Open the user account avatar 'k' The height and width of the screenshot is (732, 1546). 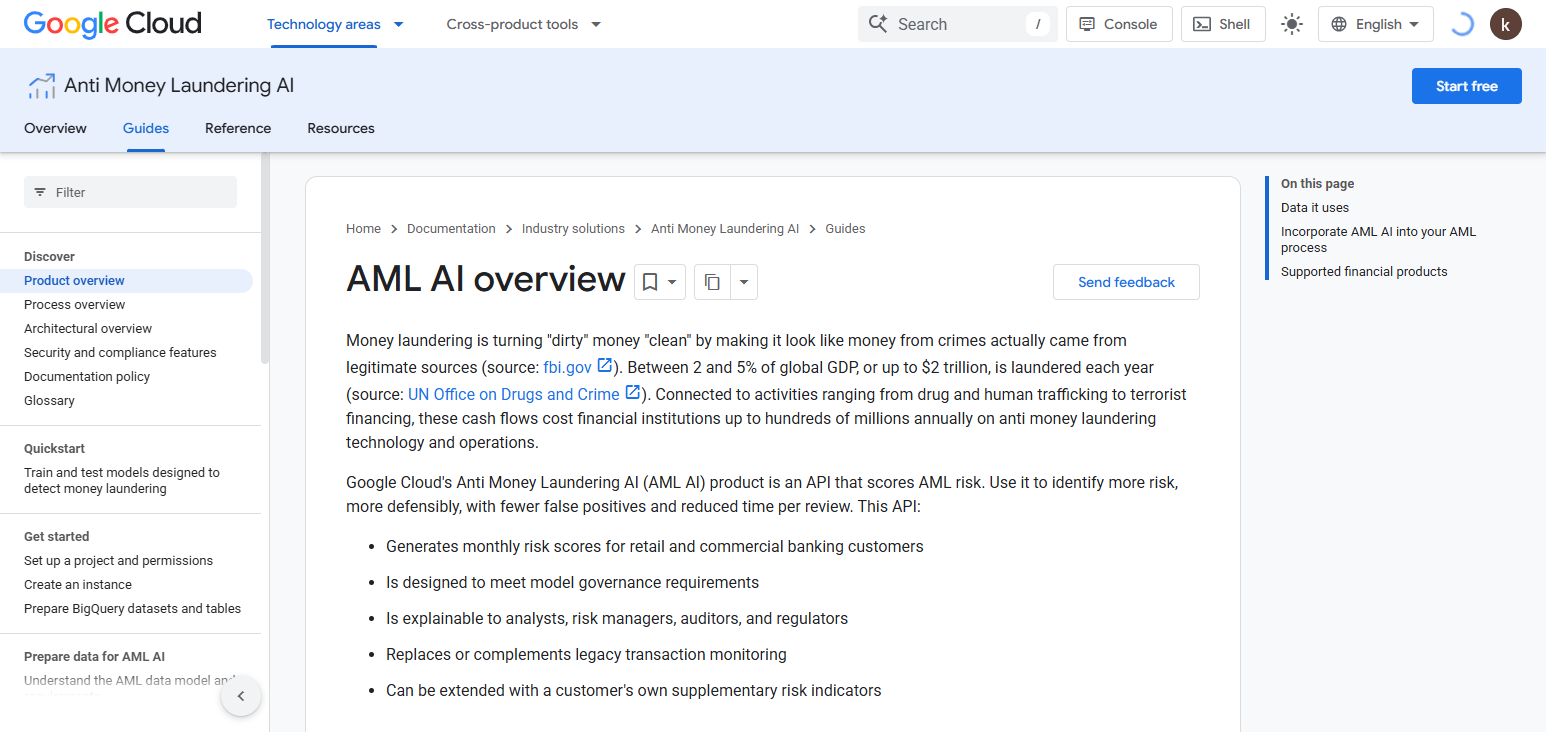pyautogui.click(x=1506, y=24)
